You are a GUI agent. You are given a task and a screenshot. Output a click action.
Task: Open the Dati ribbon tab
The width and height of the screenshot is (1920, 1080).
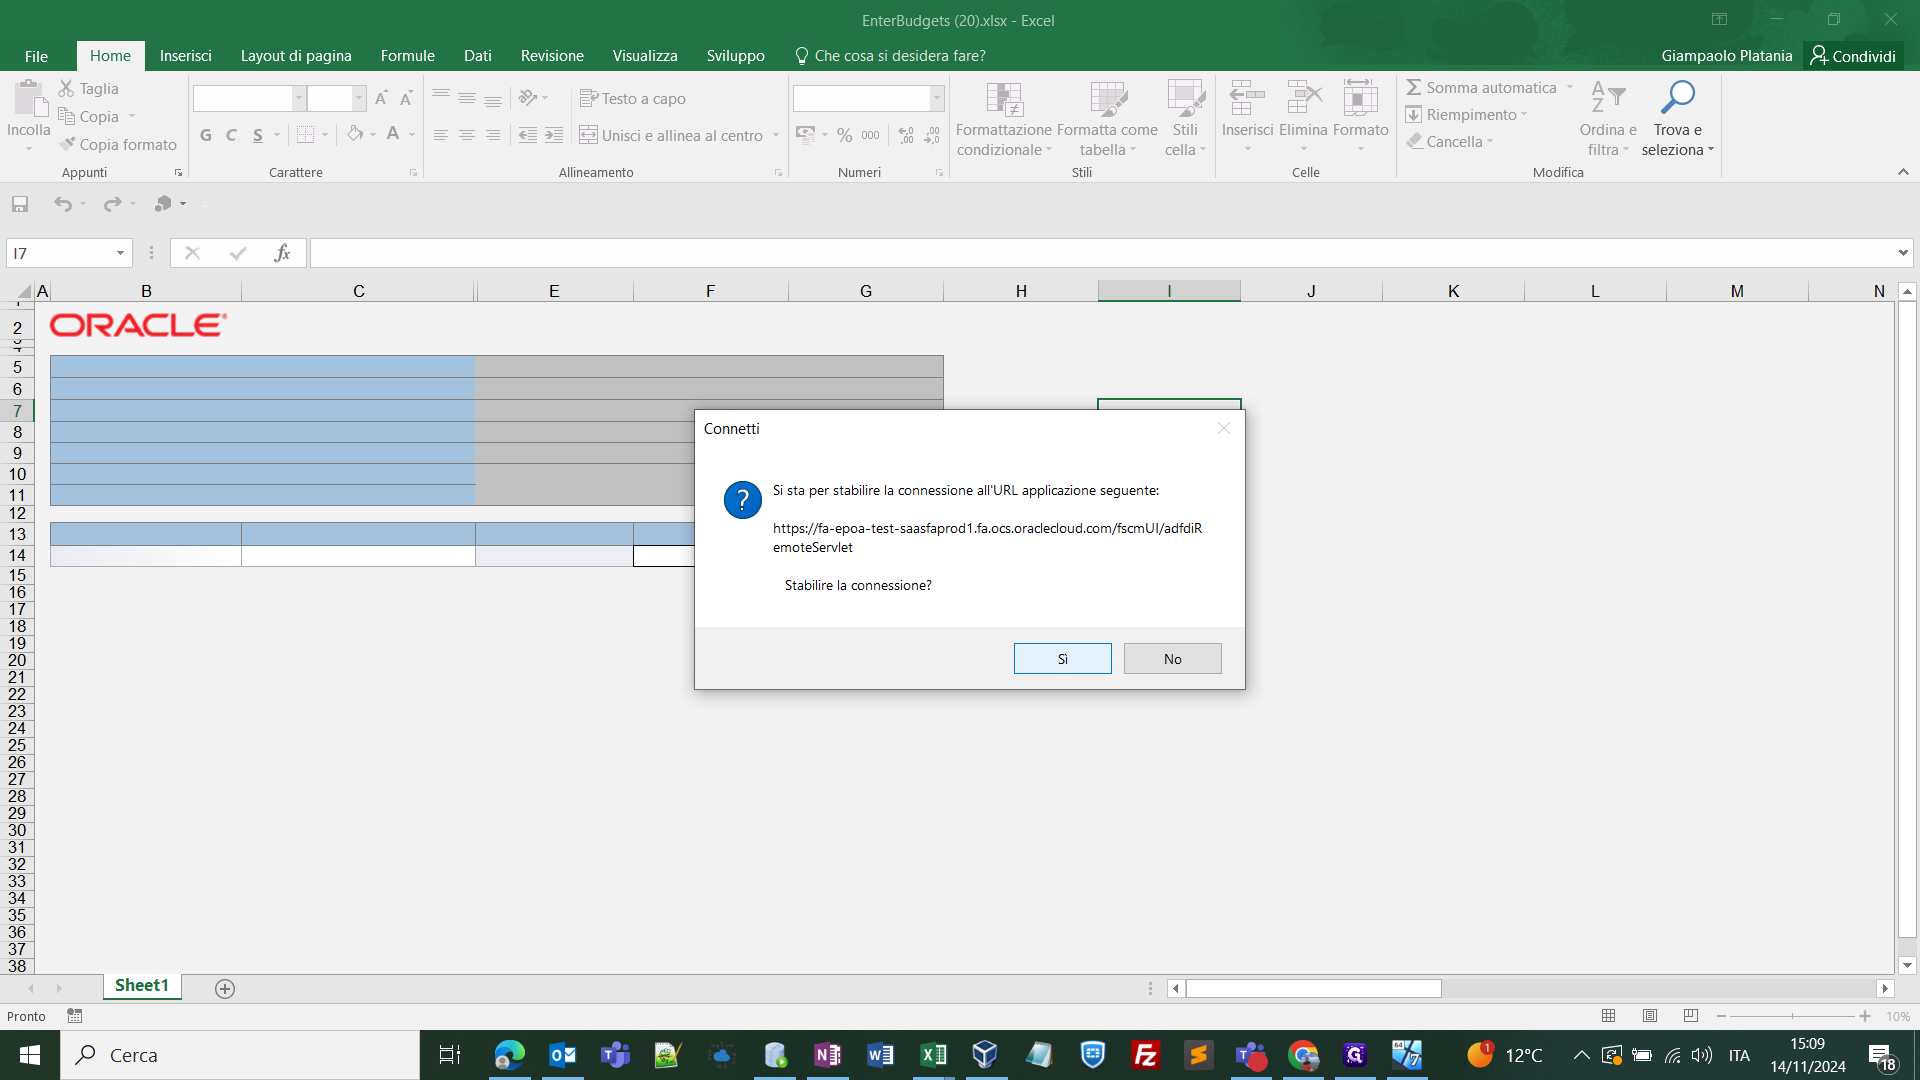pyautogui.click(x=478, y=56)
